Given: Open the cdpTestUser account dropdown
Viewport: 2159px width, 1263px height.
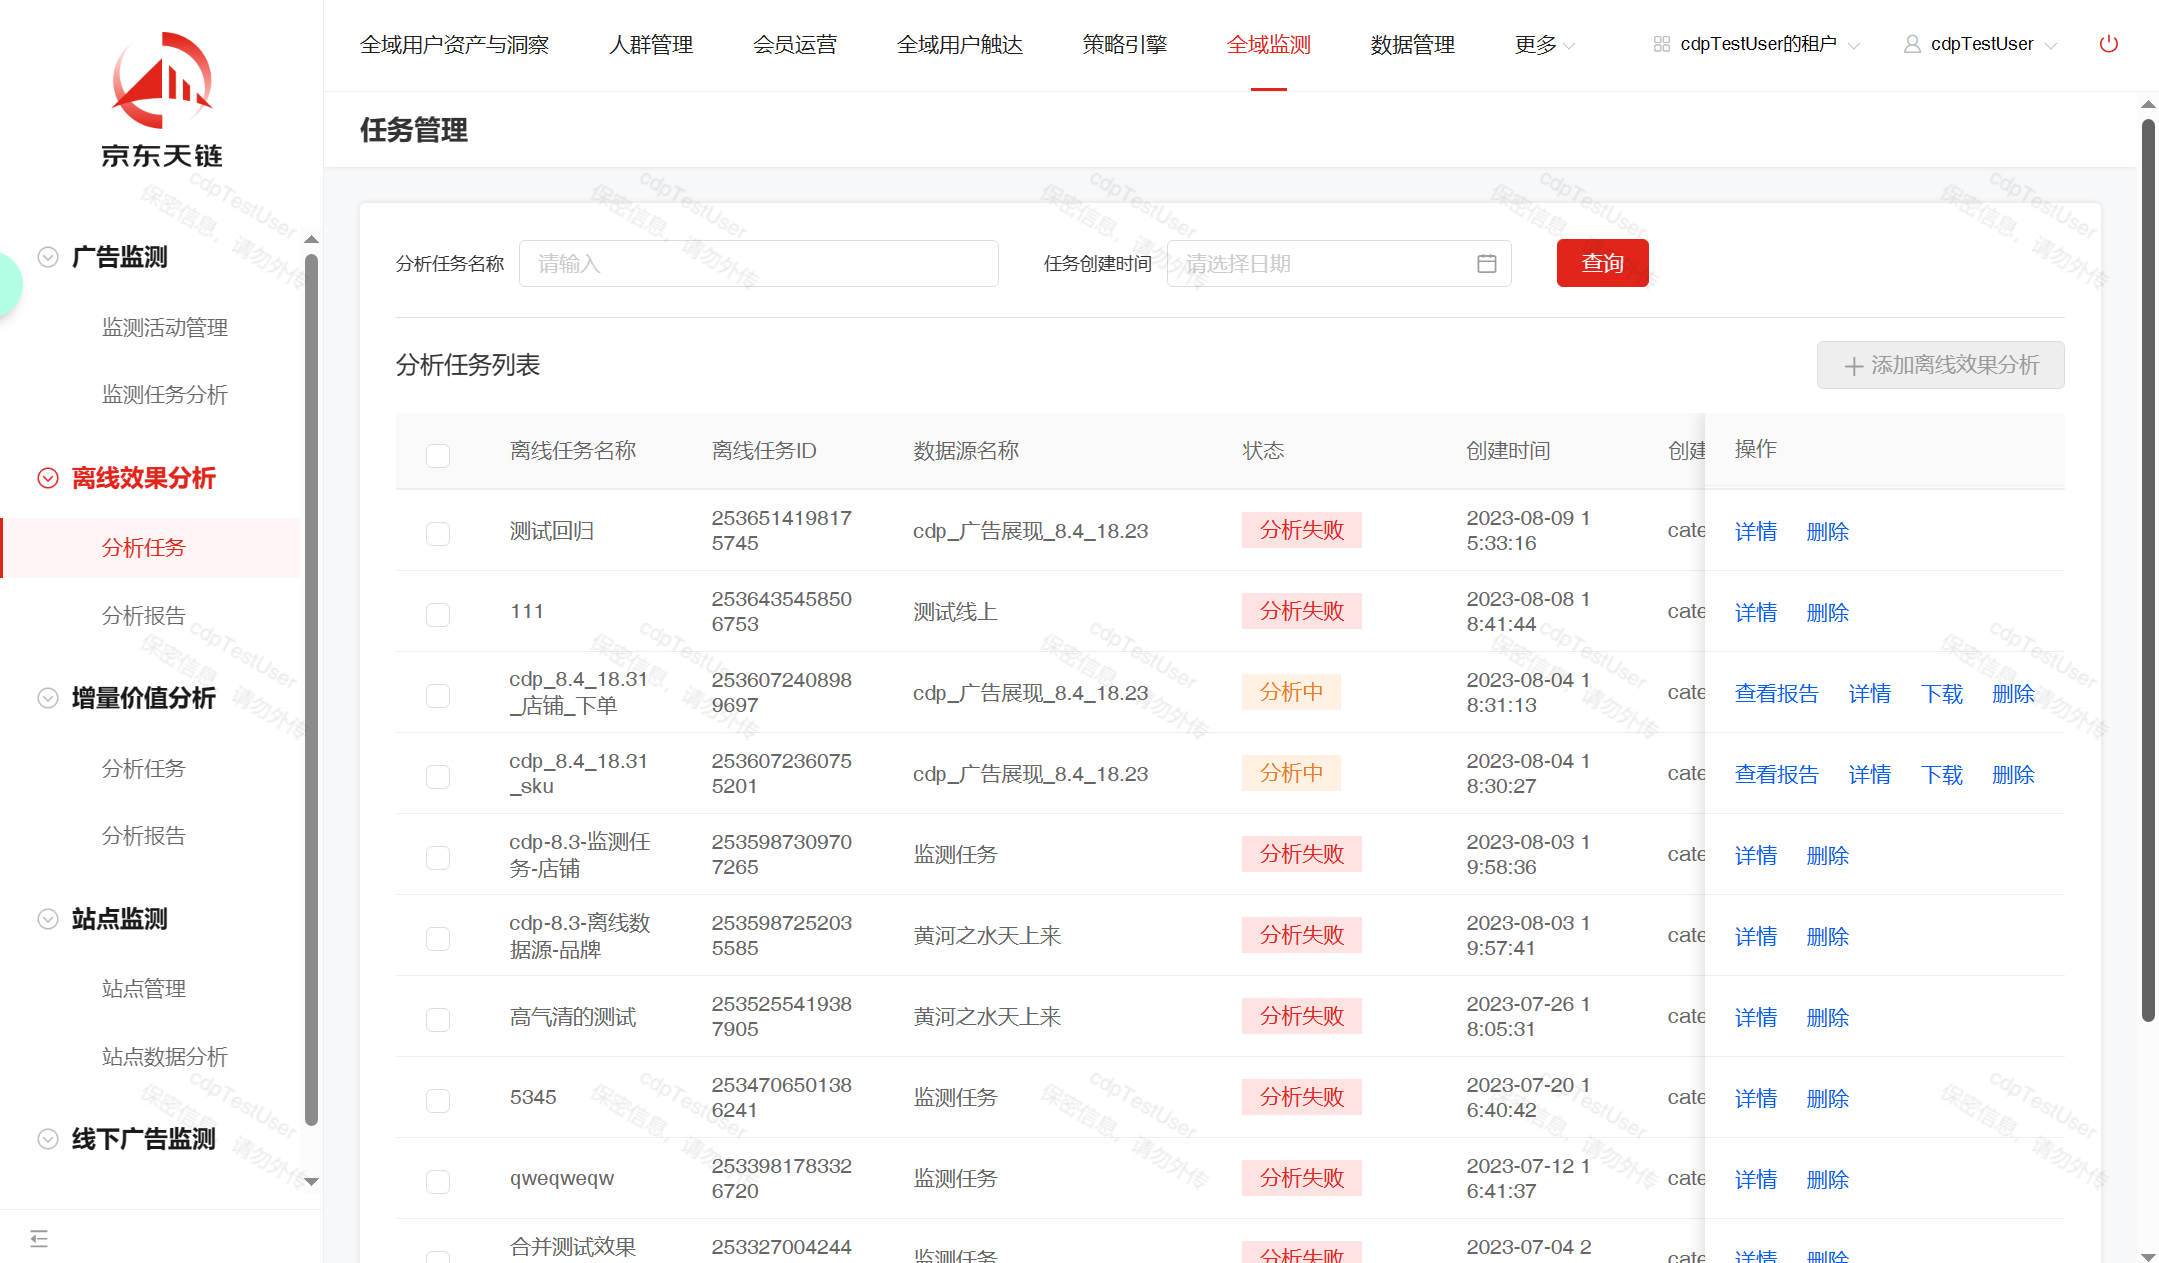Looking at the screenshot, I should tap(1981, 44).
